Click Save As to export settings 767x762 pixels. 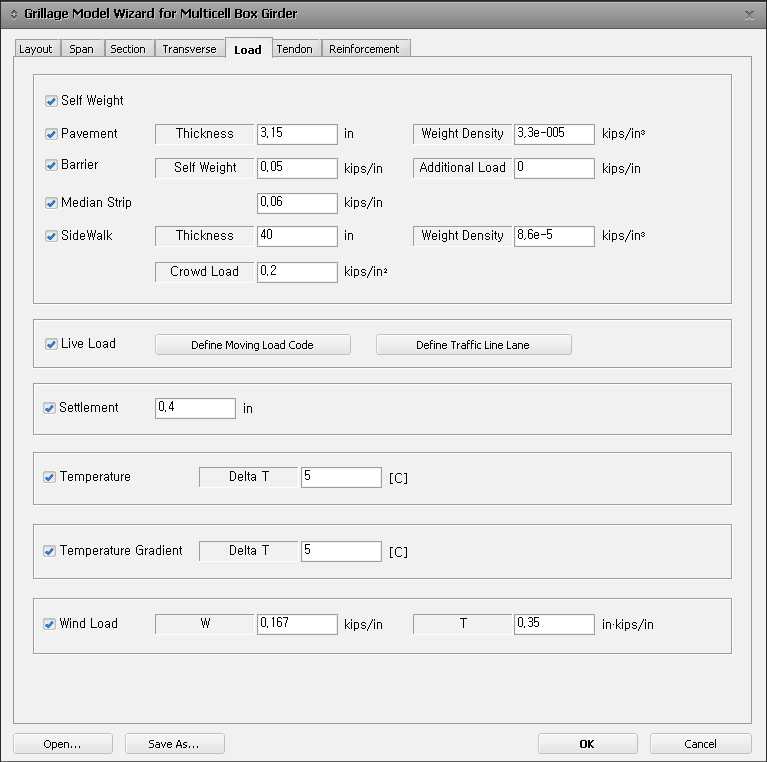174,744
